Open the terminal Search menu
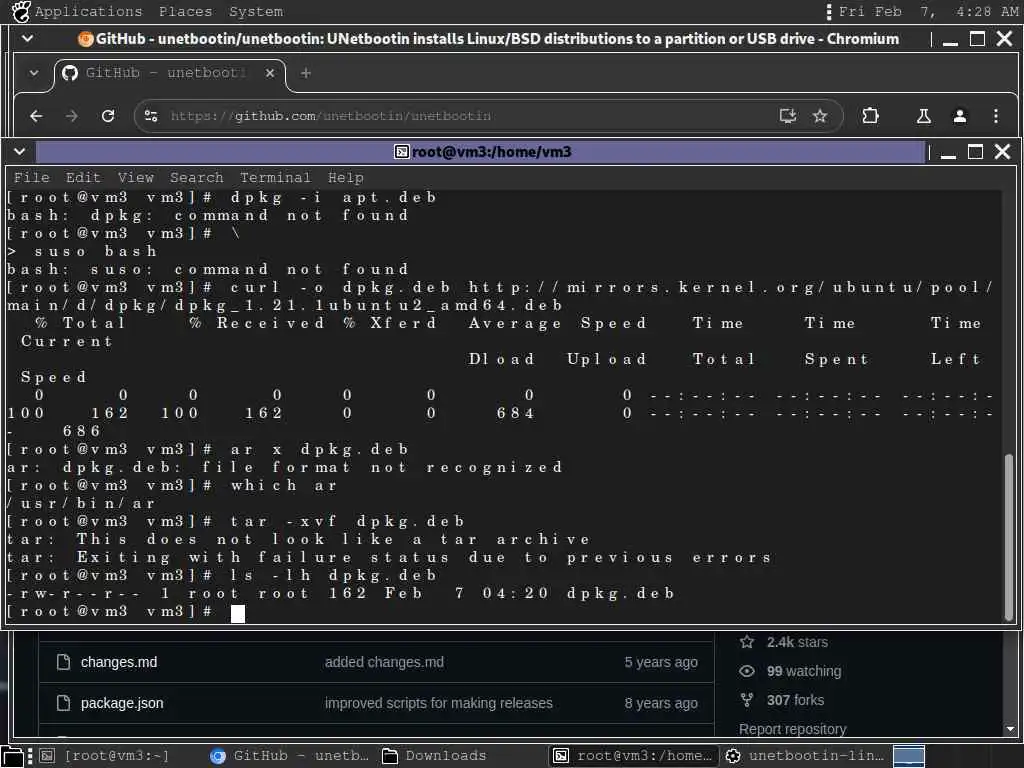This screenshot has width=1024, height=768. pos(196,178)
